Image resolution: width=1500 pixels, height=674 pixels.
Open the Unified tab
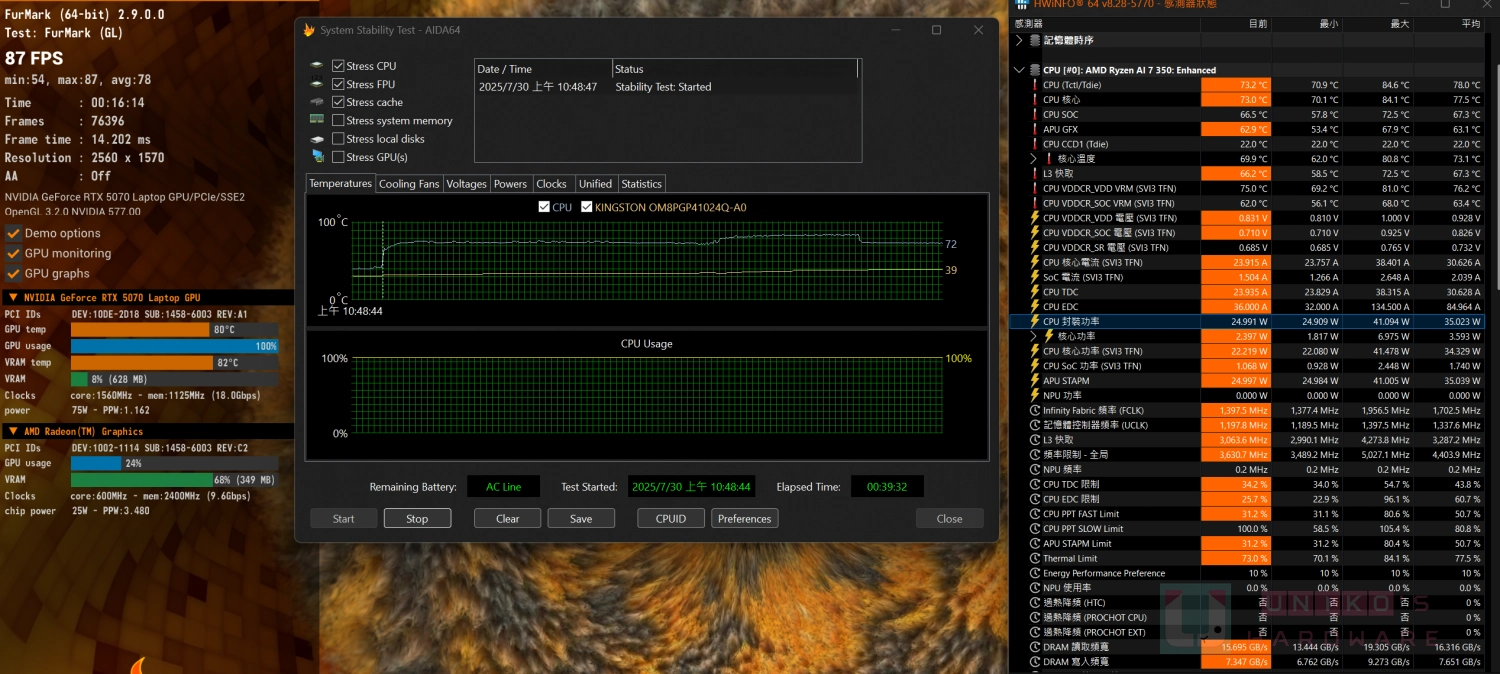(x=595, y=184)
